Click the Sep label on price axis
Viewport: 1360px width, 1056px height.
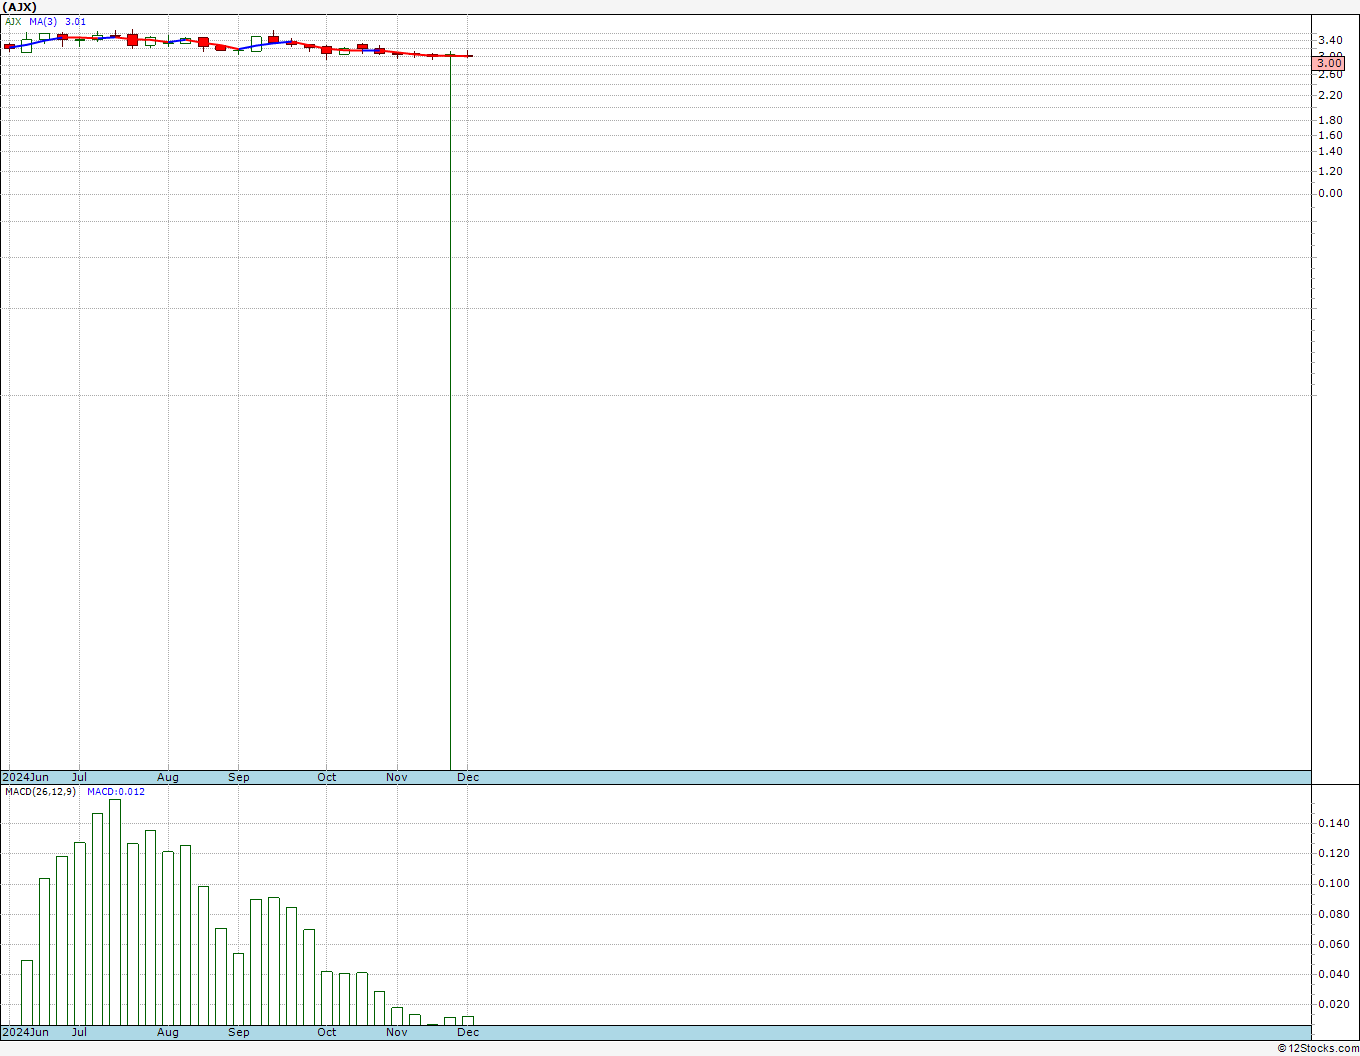239,777
